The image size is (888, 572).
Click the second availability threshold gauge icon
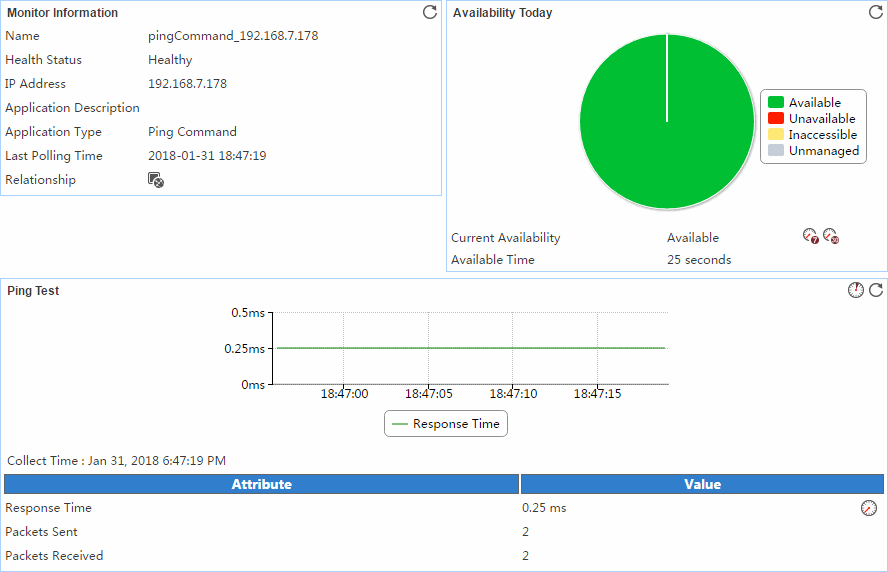click(x=831, y=236)
